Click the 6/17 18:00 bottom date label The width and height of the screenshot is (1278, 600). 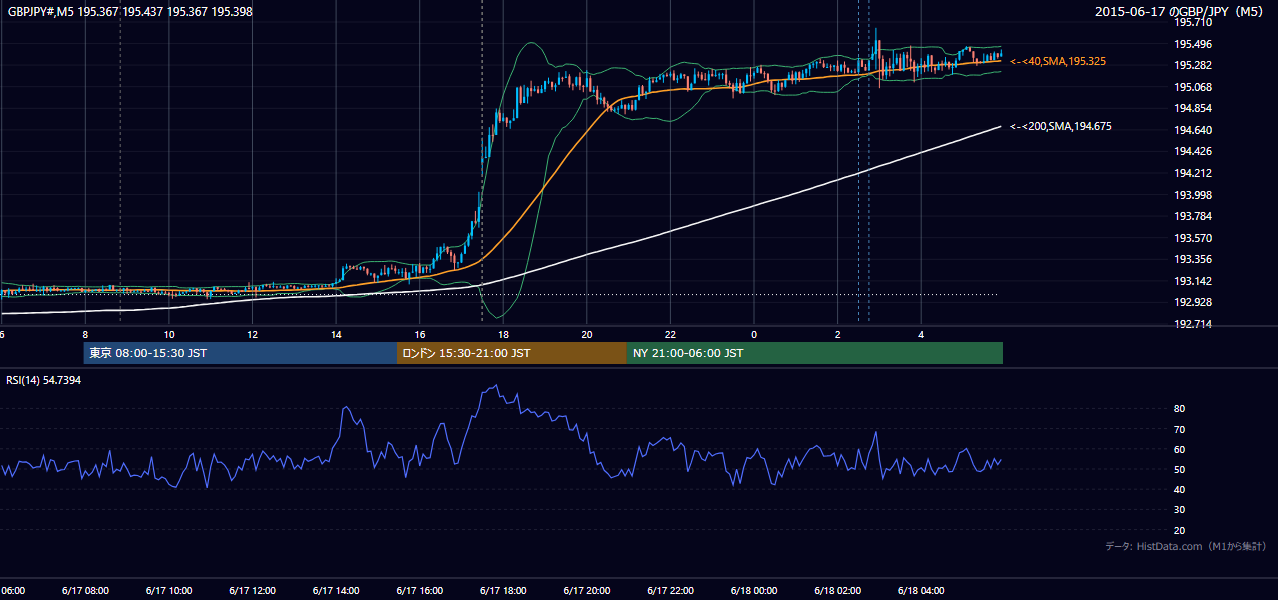503,591
